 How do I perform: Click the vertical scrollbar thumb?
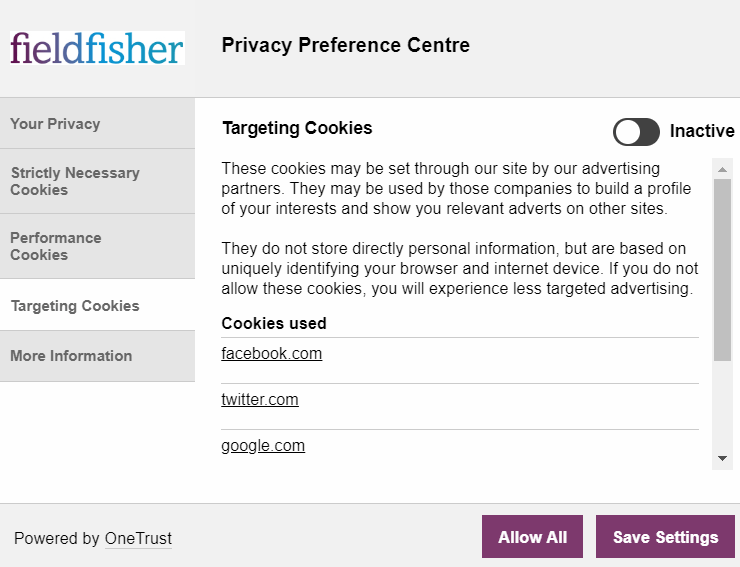coord(722,270)
